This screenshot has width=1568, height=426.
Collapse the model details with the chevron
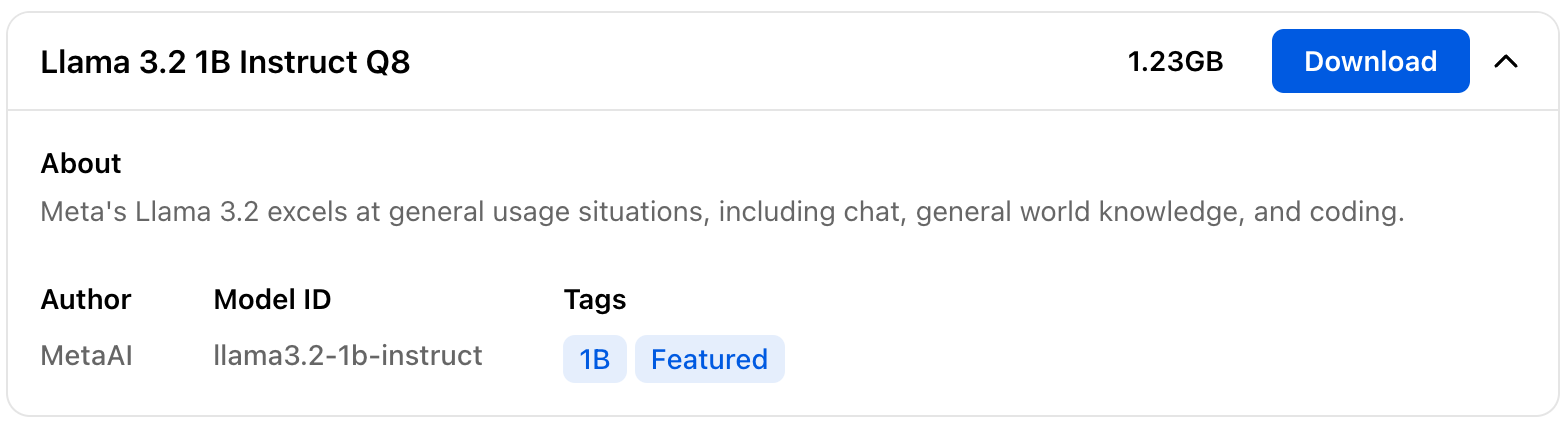point(1505,62)
